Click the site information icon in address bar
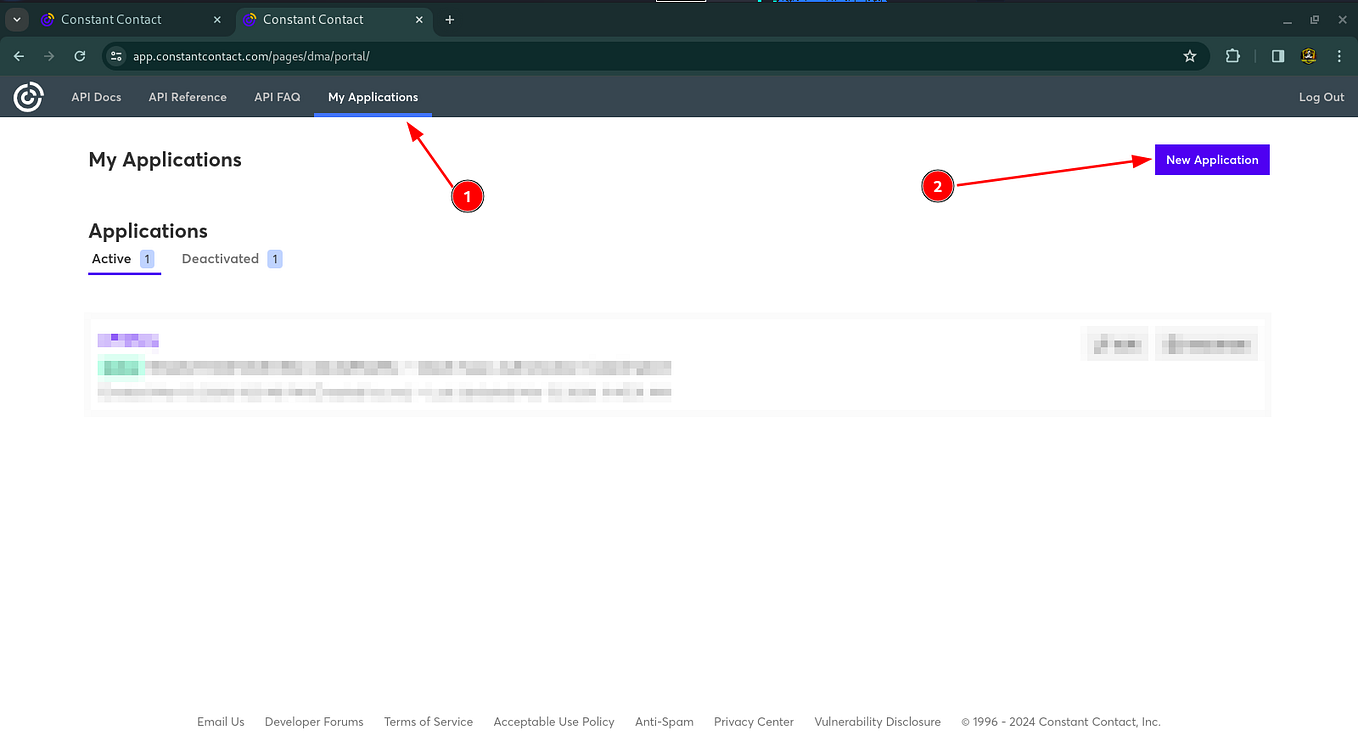 pos(115,56)
